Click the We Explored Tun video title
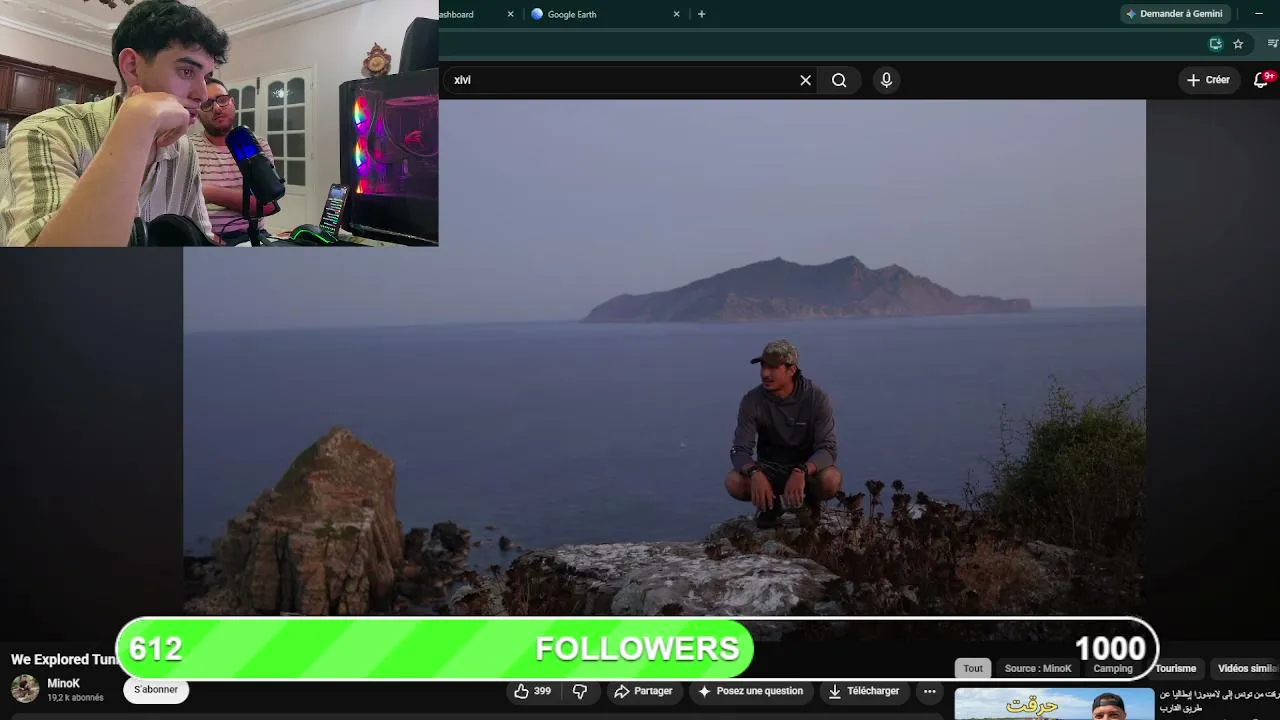The image size is (1280, 720). click(64, 659)
